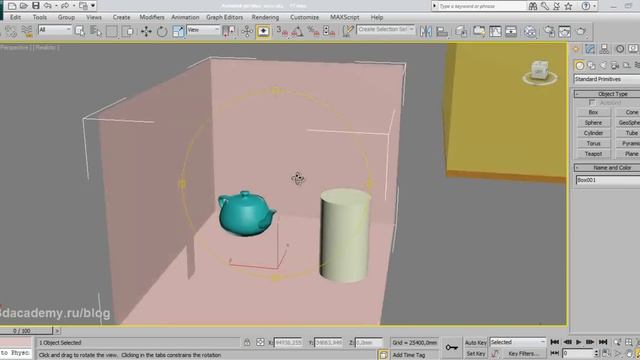Open the Help icon dropdown arrow
The image size is (640, 360).
594,6
